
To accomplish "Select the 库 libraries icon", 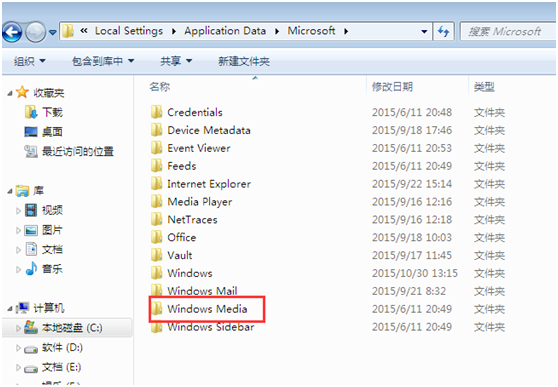I will [x=22, y=191].
